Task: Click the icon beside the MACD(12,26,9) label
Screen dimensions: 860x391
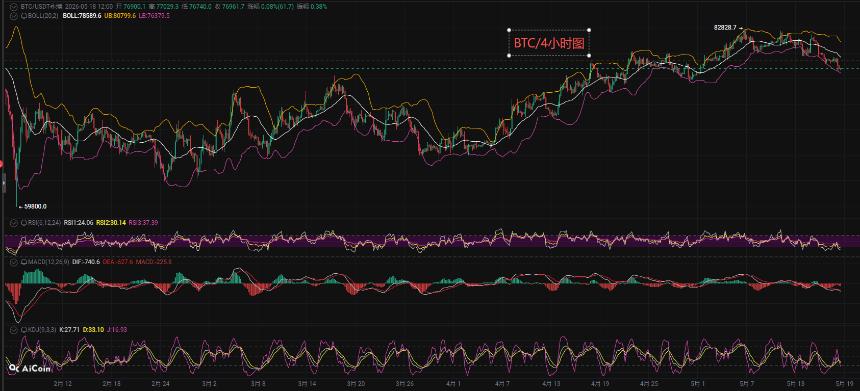Action: tap(24, 262)
